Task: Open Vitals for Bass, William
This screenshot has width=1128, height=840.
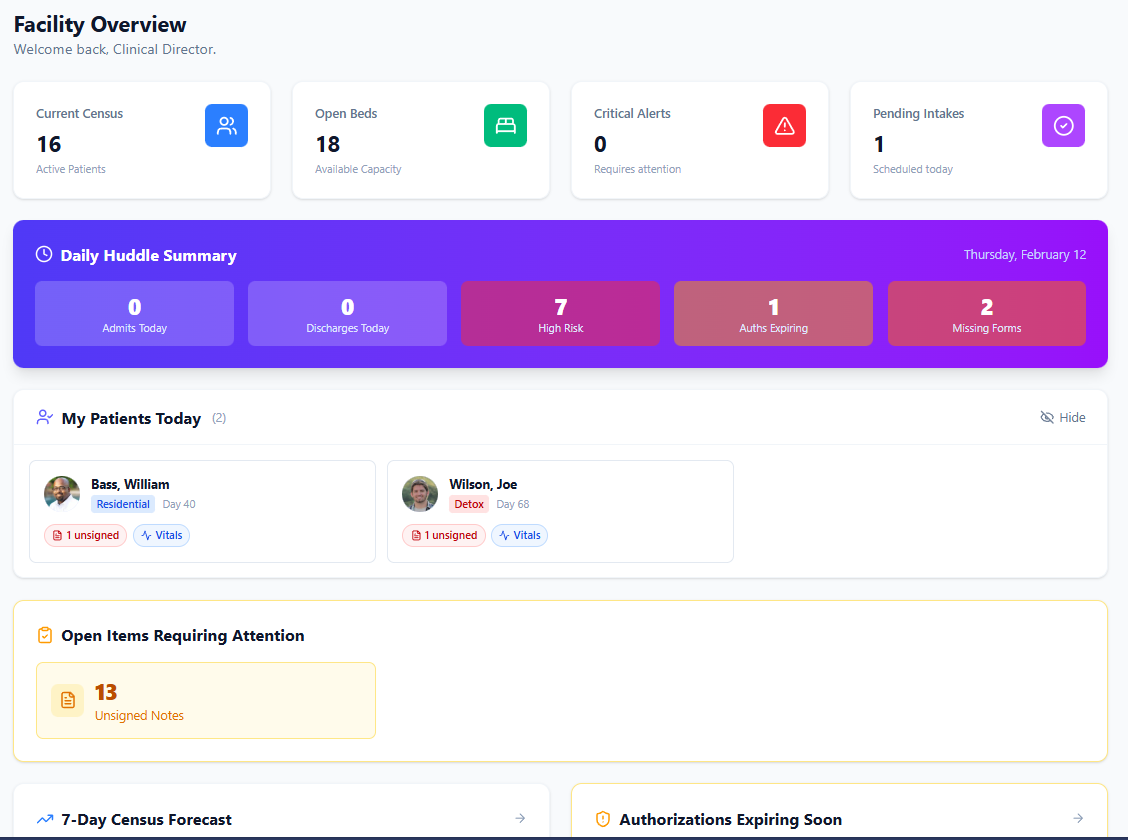Action: (x=161, y=535)
